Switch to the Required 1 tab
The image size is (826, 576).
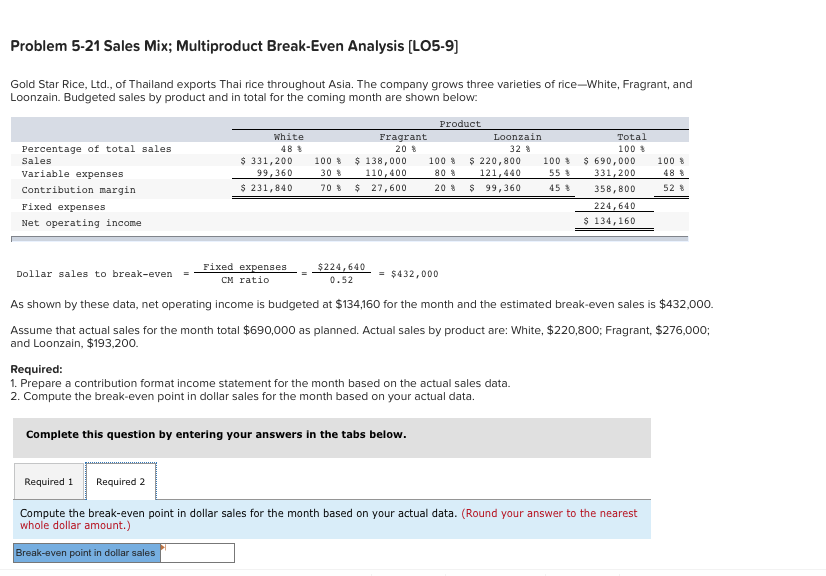coord(48,481)
